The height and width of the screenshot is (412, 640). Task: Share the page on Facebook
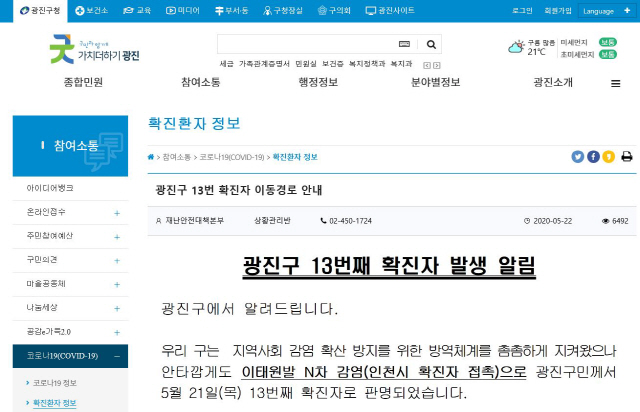(x=593, y=157)
